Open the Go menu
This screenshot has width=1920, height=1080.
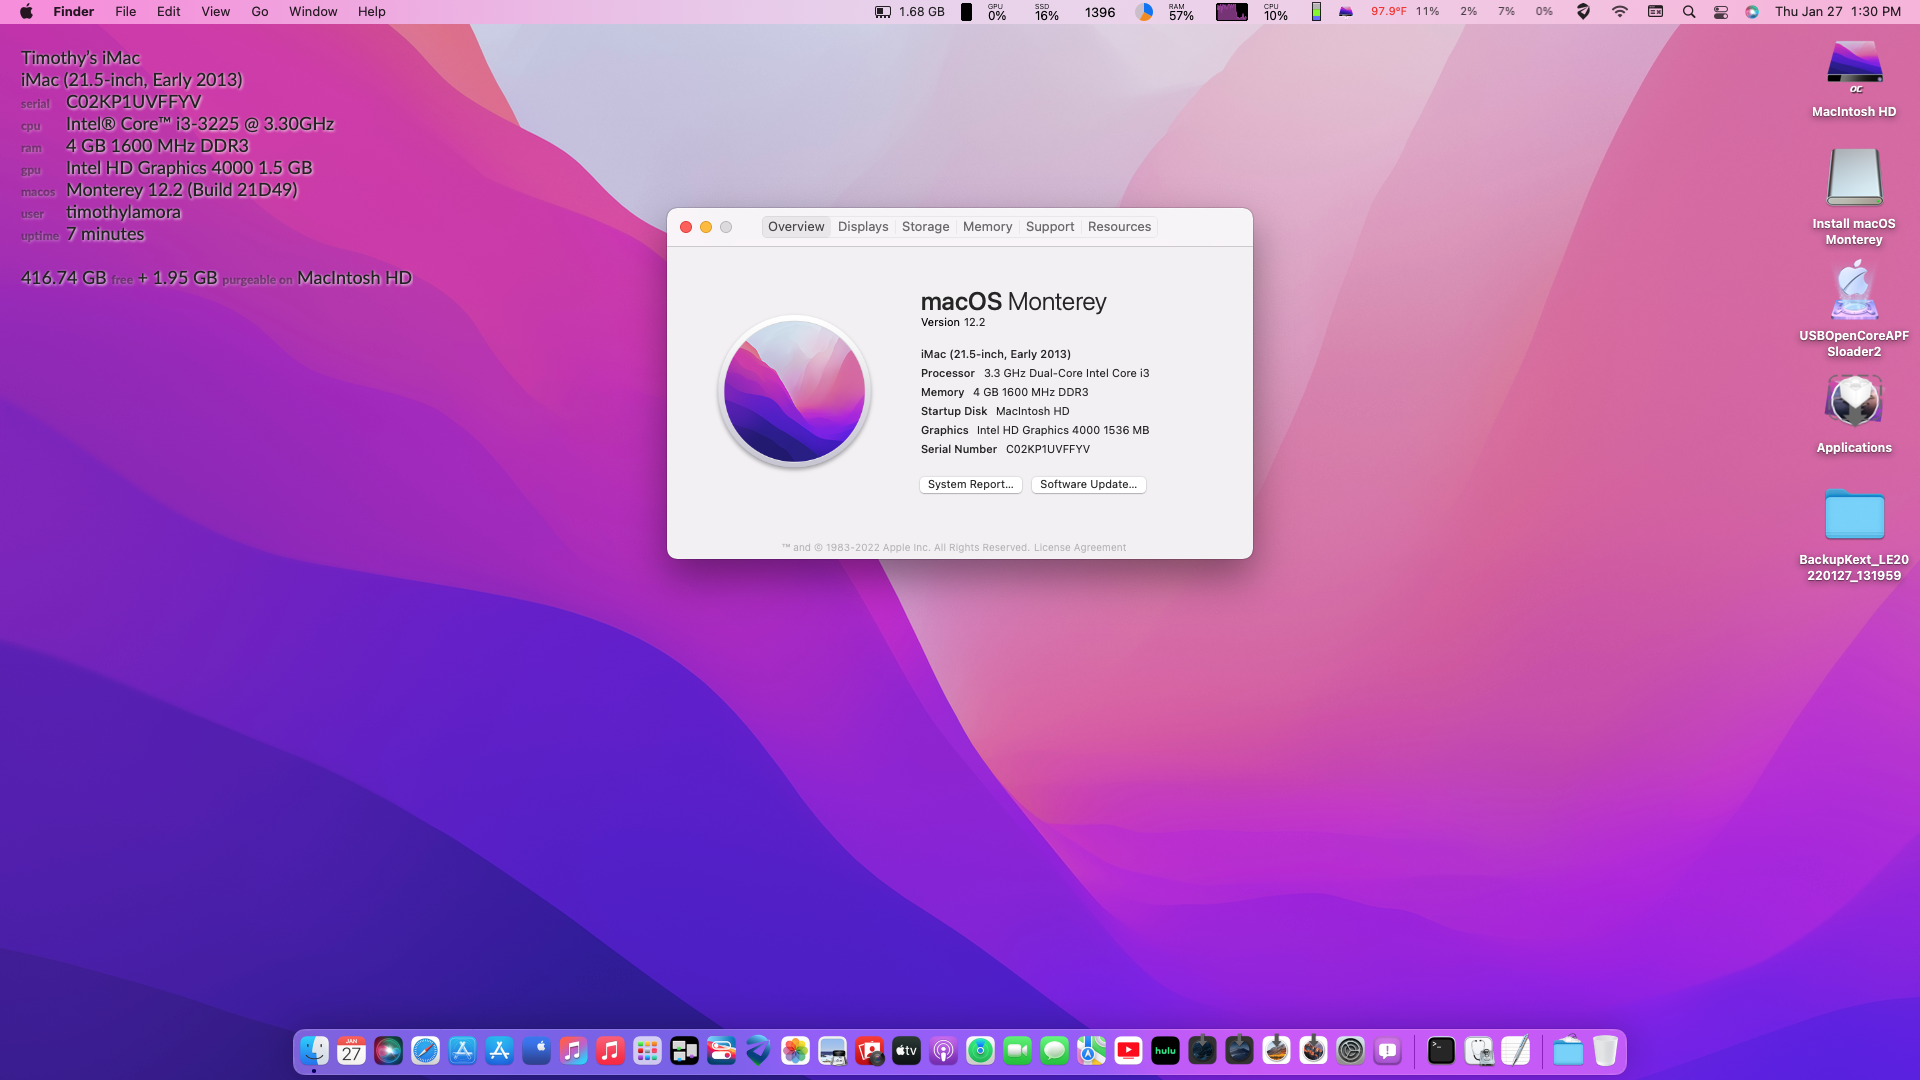click(x=260, y=12)
